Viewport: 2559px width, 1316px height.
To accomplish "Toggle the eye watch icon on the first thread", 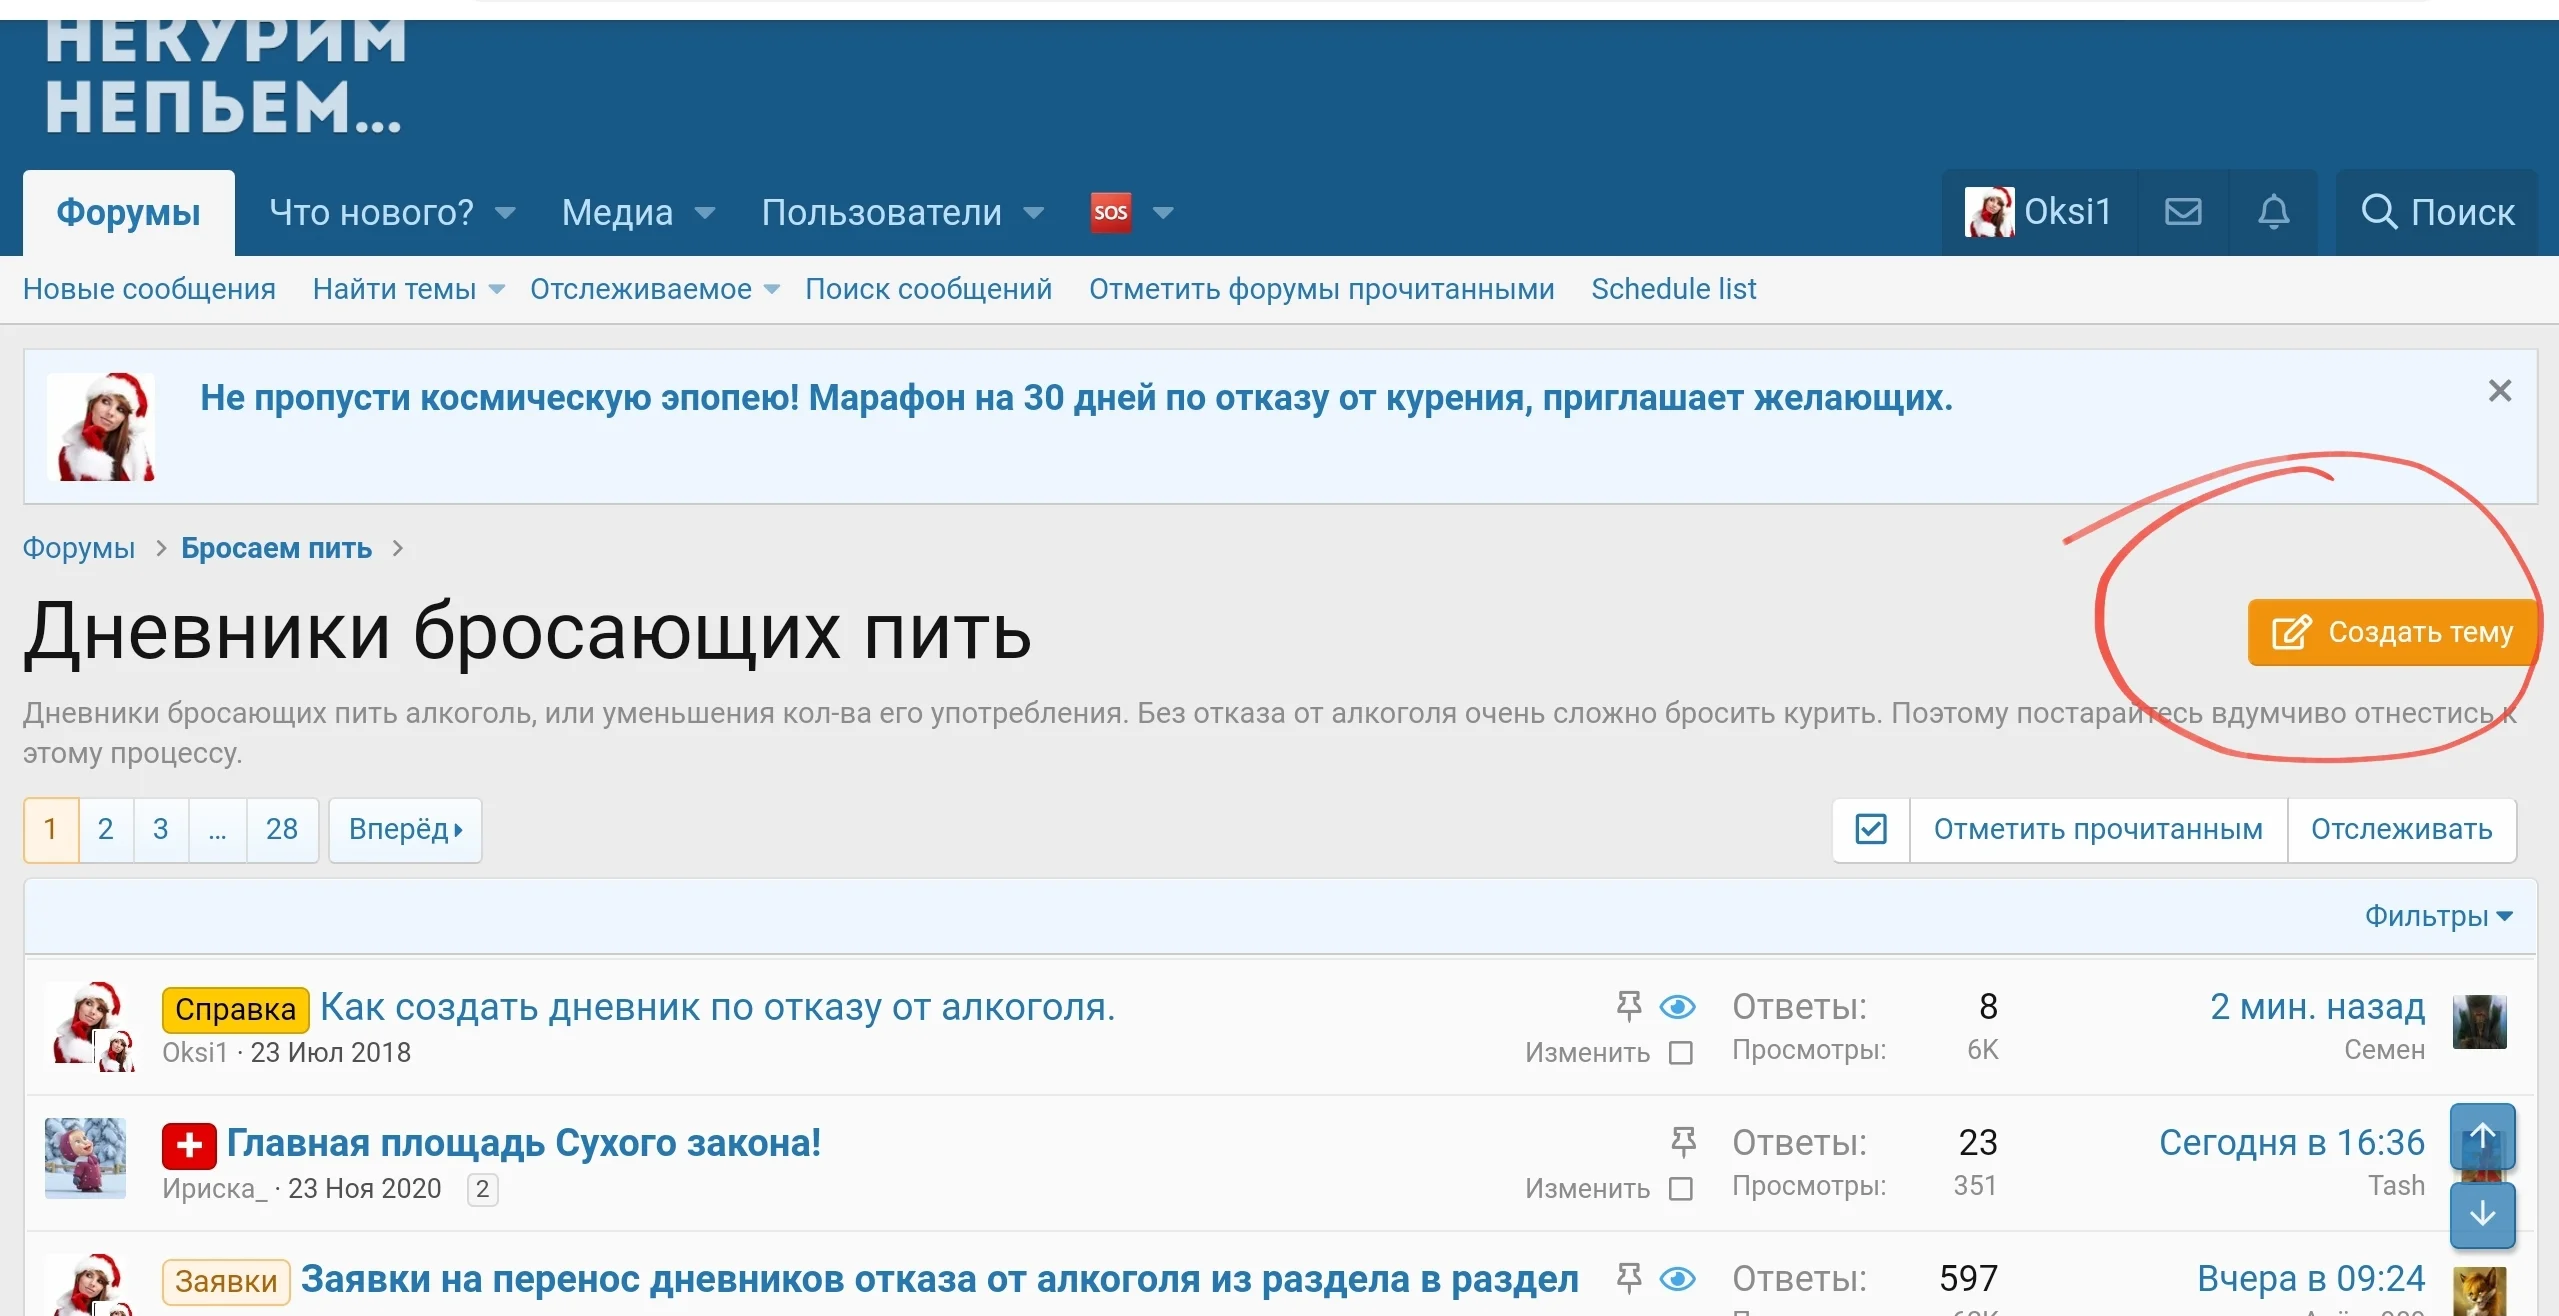I will pos(1678,1007).
